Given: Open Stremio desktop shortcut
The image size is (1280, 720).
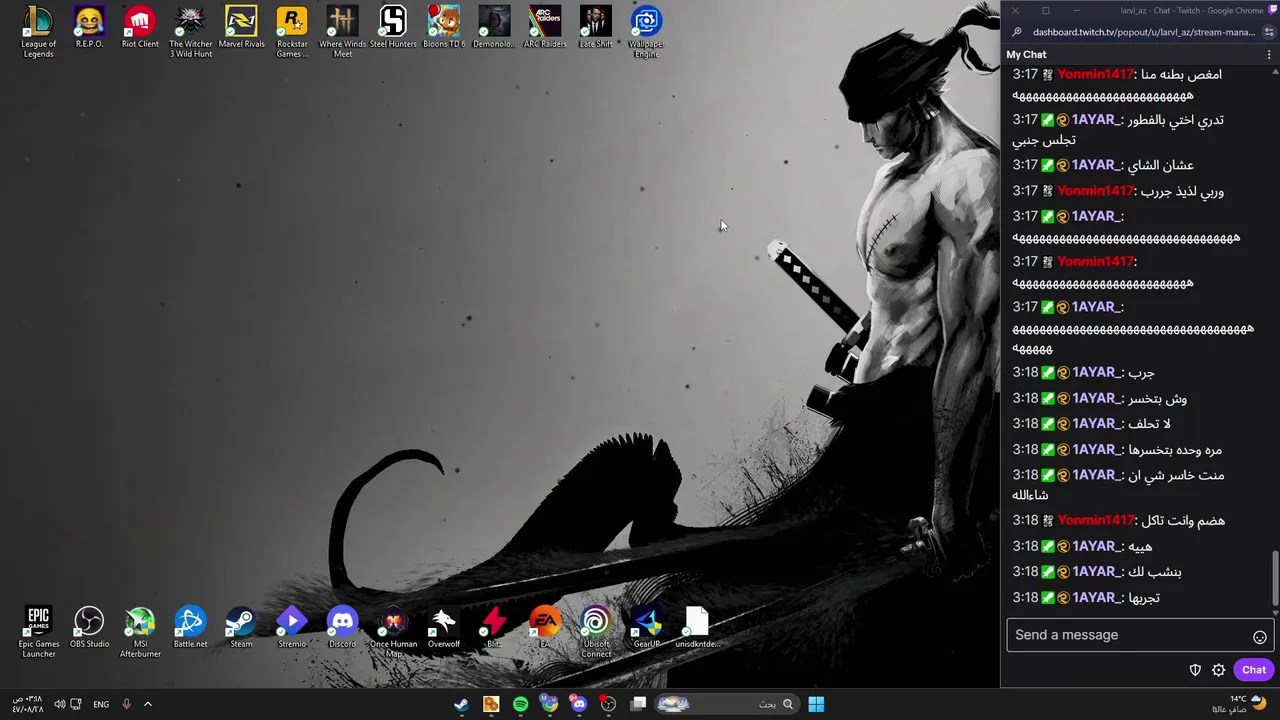Looking at the screenshot, I should (292, 628).
